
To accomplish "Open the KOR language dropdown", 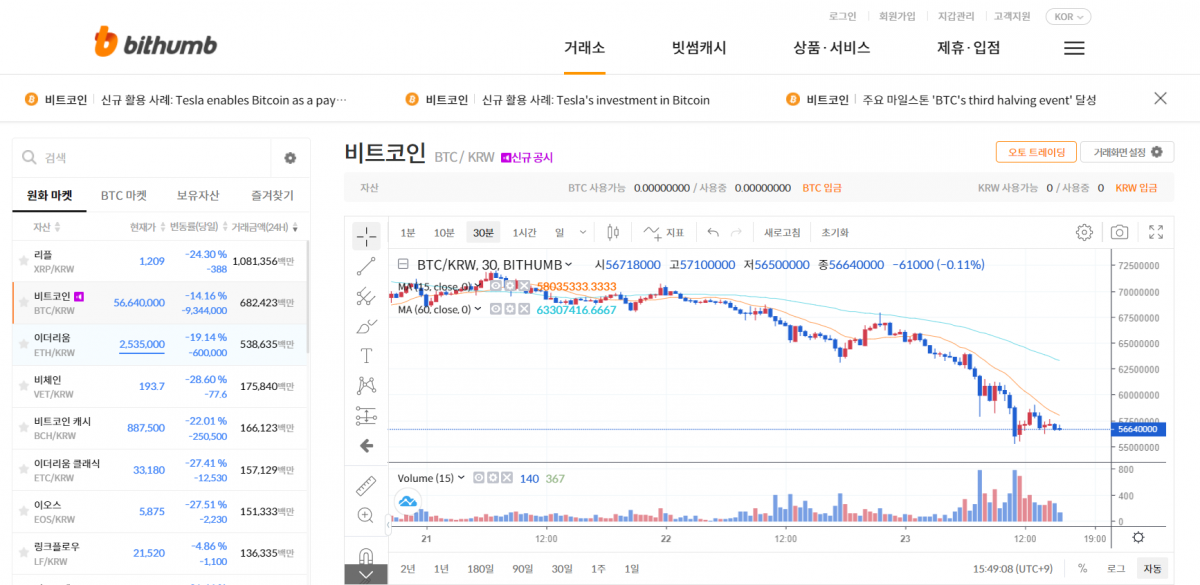I will pos(1066,16).
